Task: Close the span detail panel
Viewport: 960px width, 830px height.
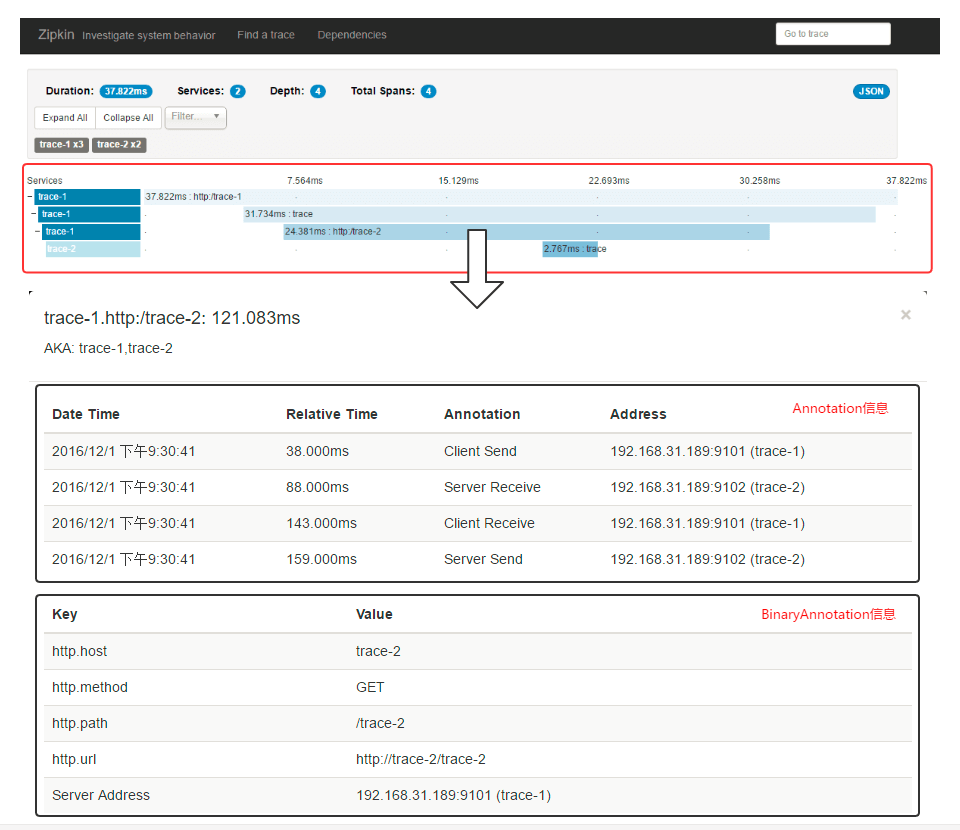Action: pyautogui.click(x=906, y=315)
